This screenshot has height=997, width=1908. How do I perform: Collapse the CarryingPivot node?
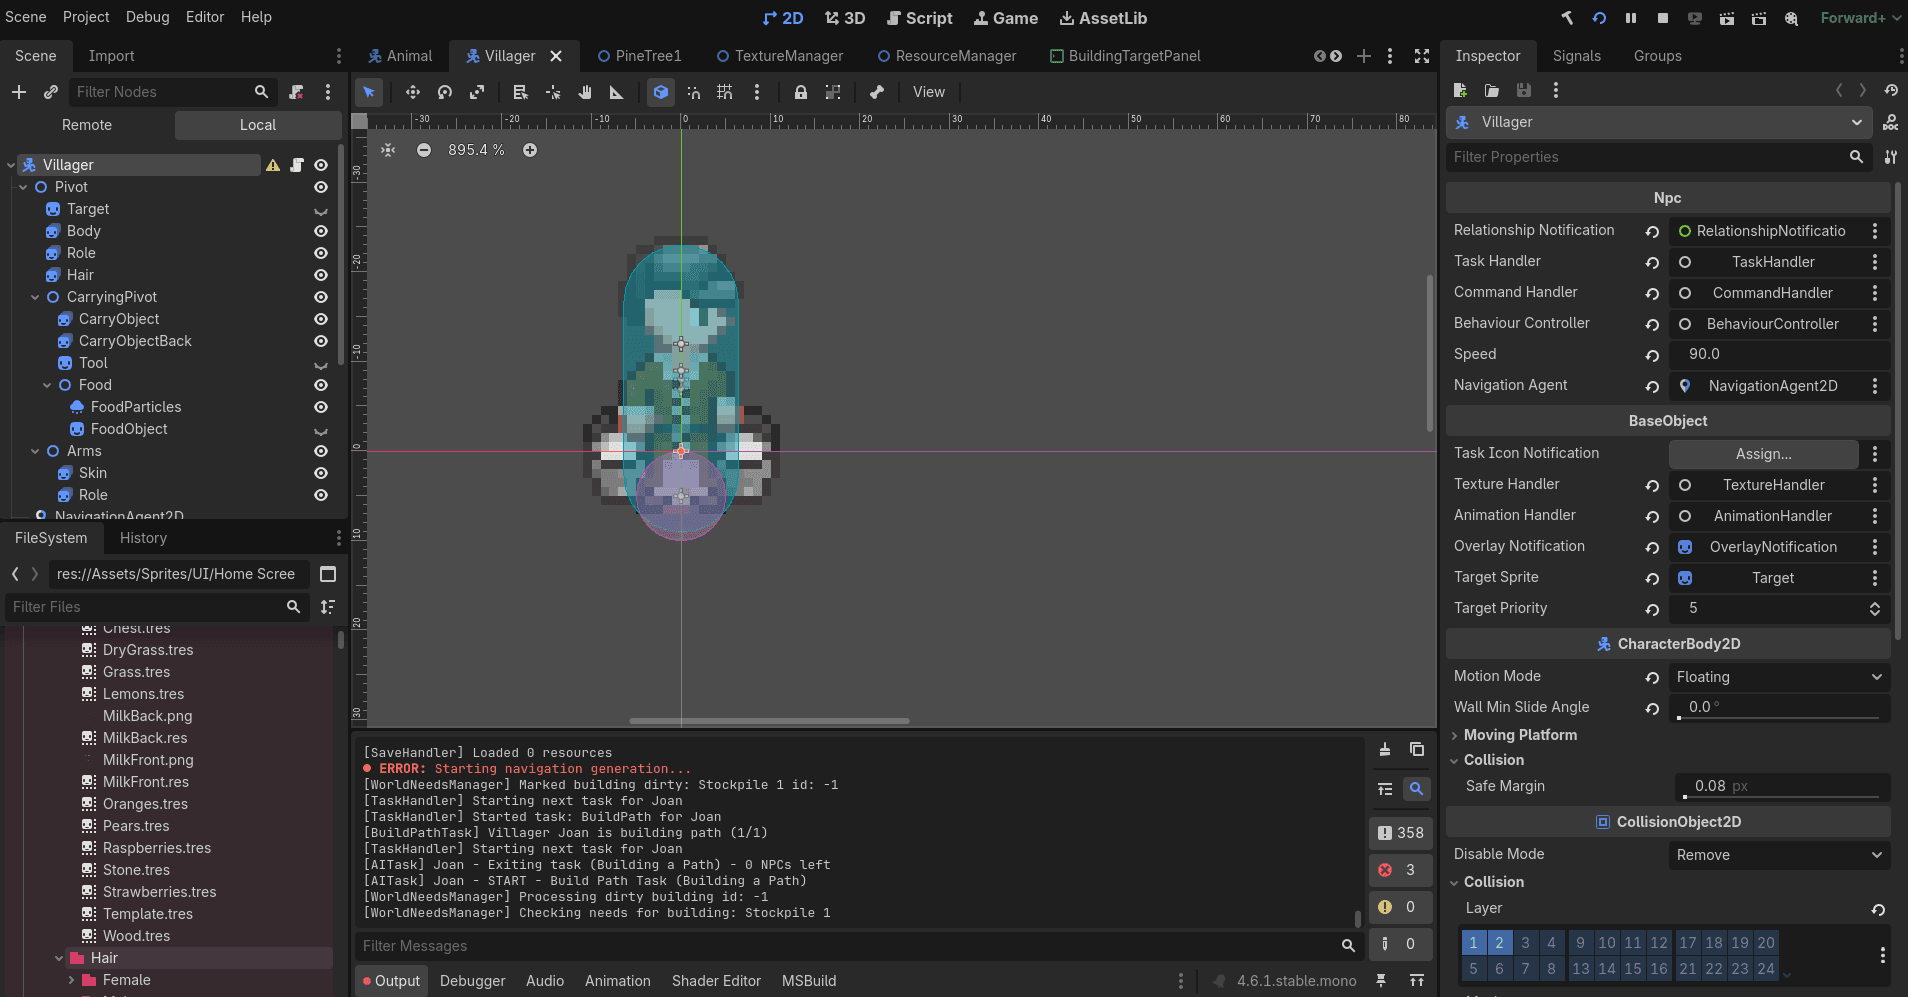pos(35,297)
